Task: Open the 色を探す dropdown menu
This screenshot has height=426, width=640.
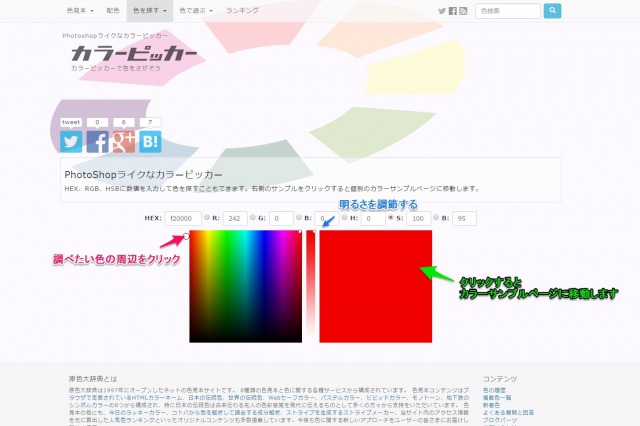Action: 149,11
